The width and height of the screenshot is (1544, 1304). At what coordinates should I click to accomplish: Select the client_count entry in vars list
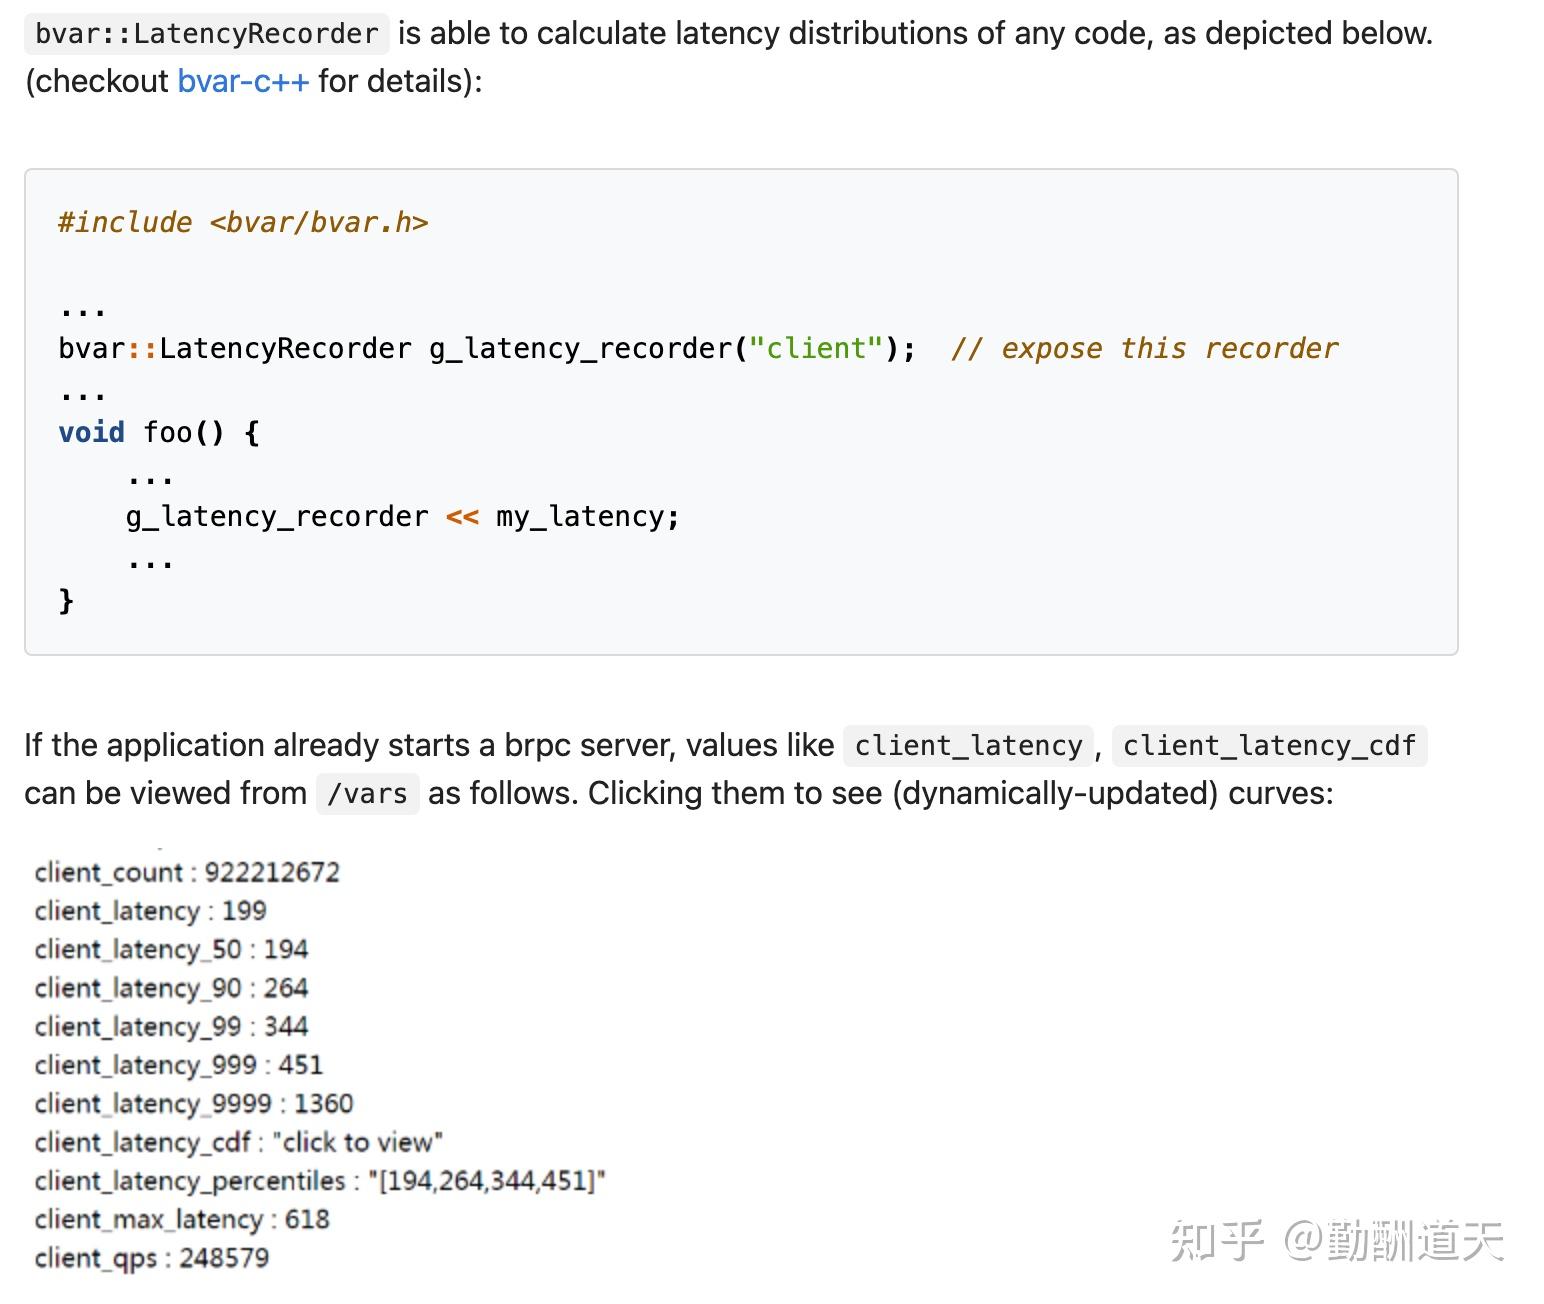(x=187, y=872)
